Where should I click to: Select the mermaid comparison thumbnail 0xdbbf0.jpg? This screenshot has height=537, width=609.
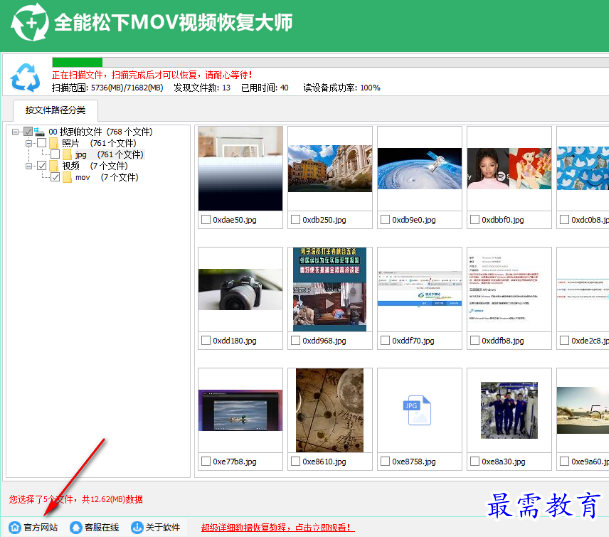pos(509,169)
